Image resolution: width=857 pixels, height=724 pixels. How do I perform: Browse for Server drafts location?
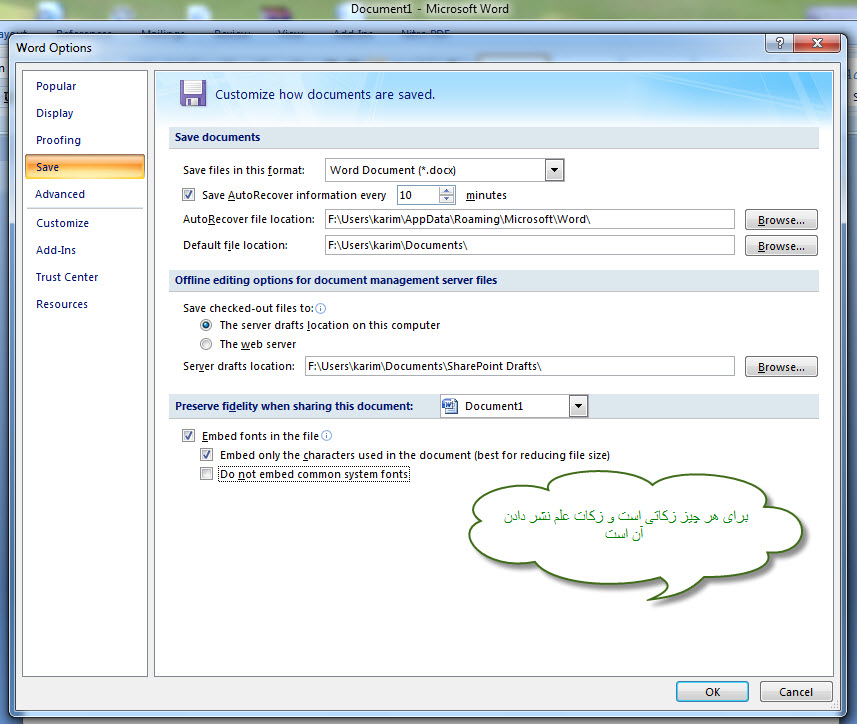(x=781, y=367)
